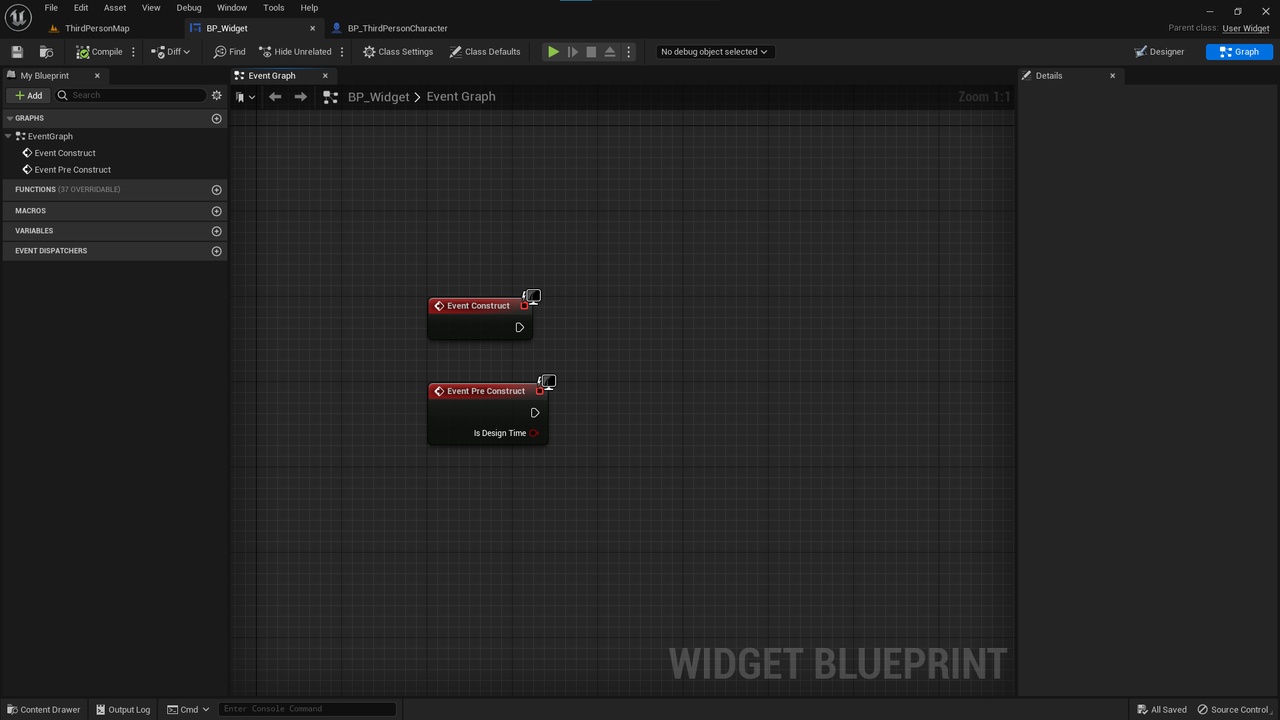This screenshot has height=720, width=1280.
Task: Toggle Hide Unrelated nodes
Action: pyautogui.click(x=295, y=52)
